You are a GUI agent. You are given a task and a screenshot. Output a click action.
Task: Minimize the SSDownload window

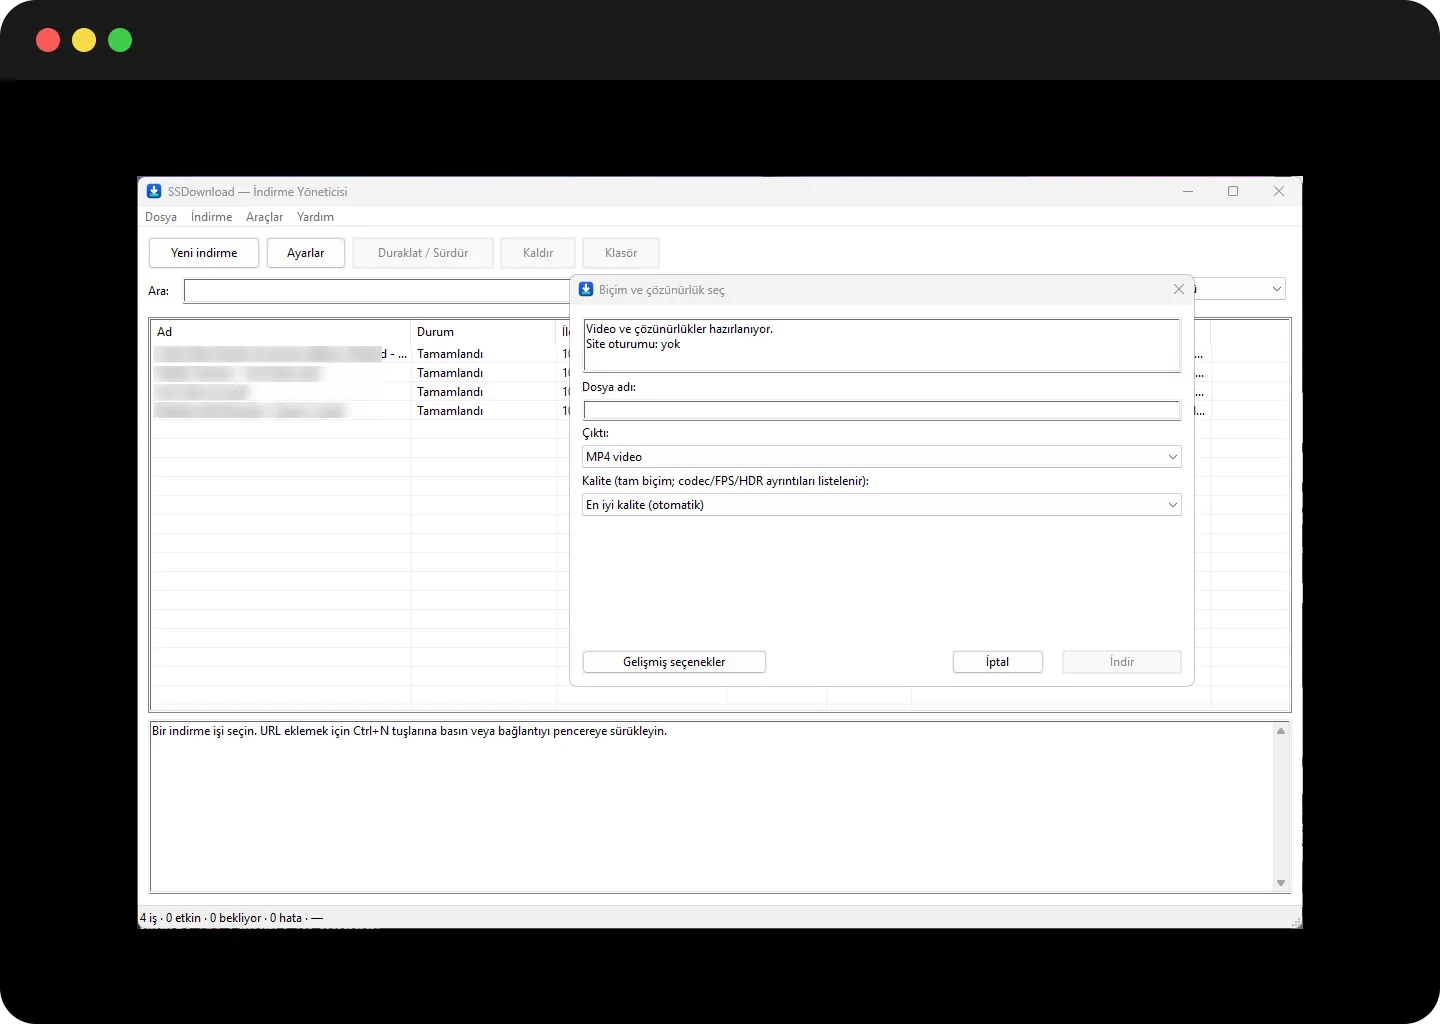click(x=1188, y=191)
